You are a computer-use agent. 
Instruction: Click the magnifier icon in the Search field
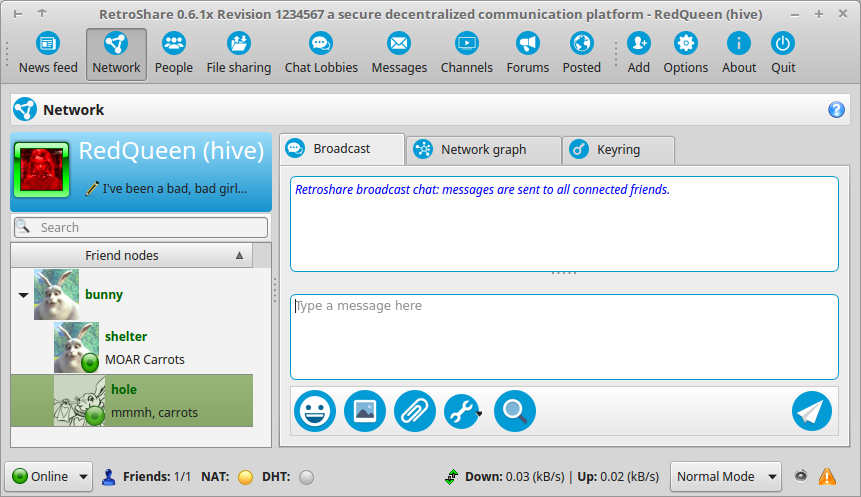(x=23, y=226)
